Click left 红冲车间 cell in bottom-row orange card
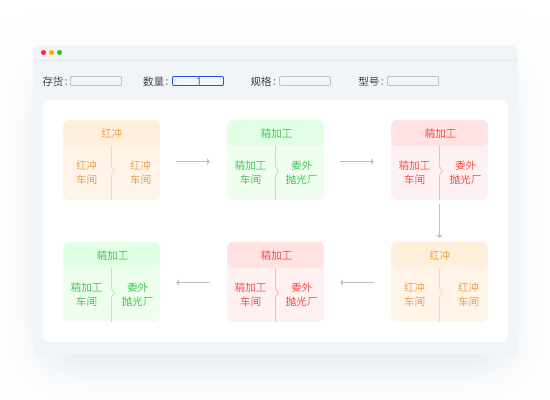The width and height of the screenshot is (550, 400). 414,294
